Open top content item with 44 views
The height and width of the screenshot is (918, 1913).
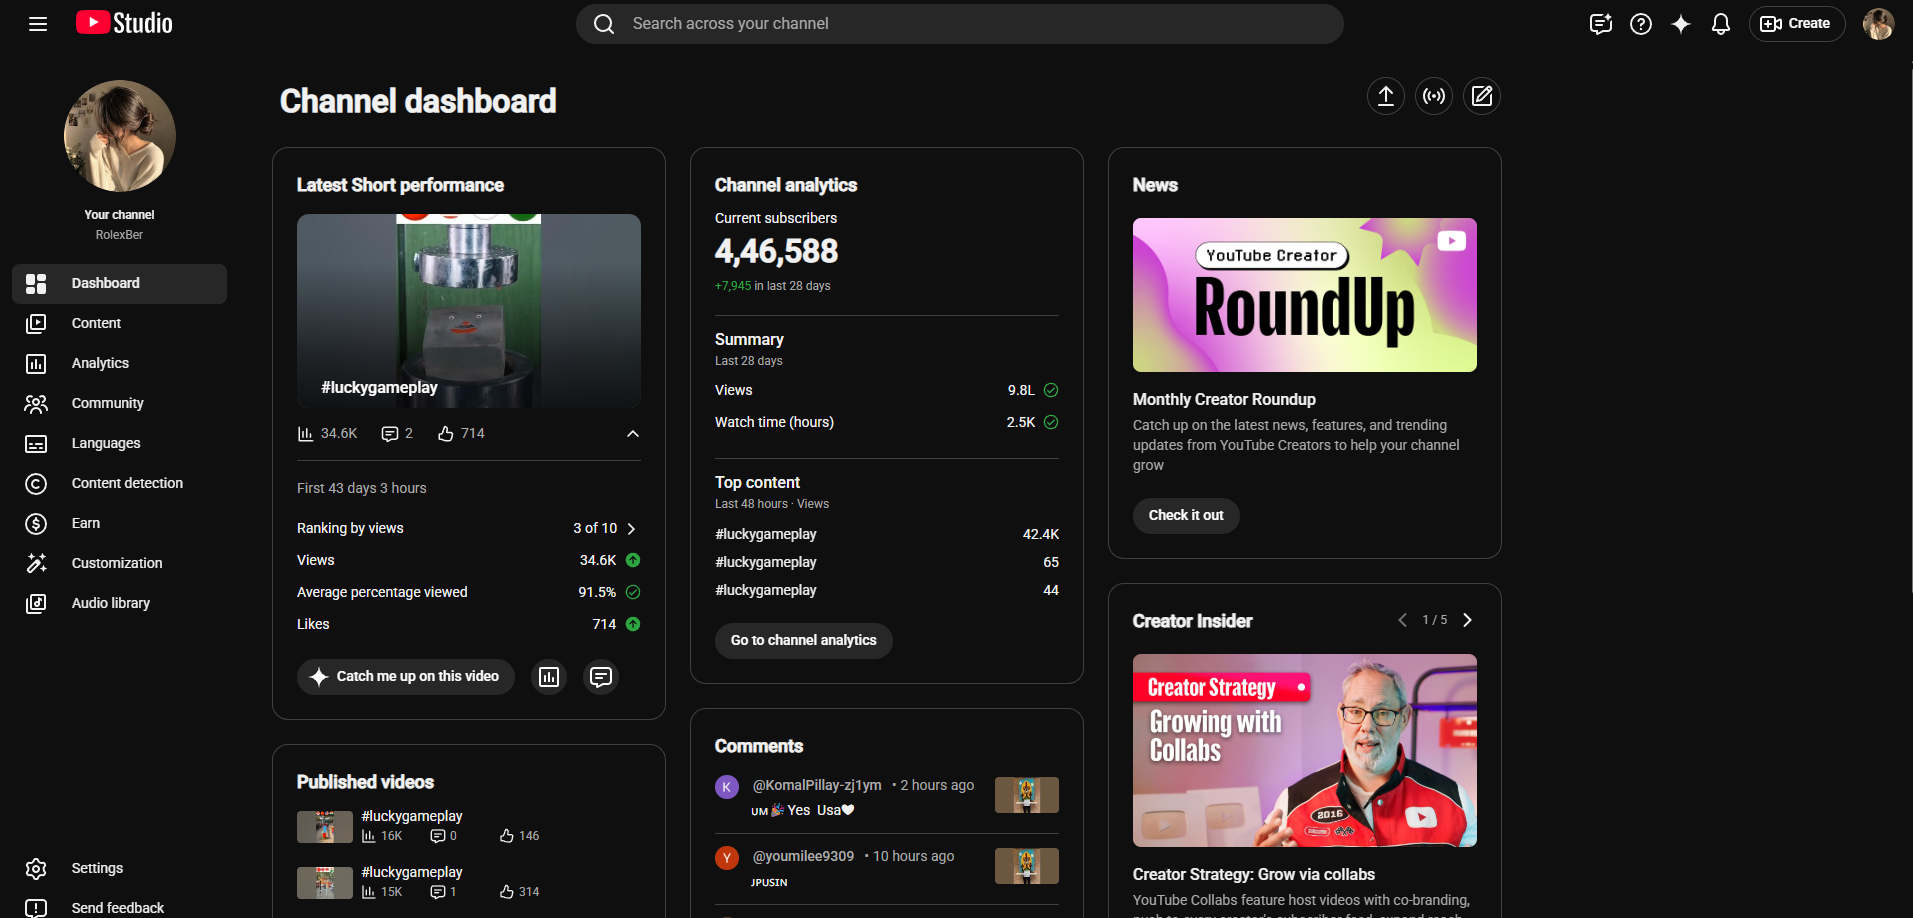pyautogui.click(x=766, y=590)
